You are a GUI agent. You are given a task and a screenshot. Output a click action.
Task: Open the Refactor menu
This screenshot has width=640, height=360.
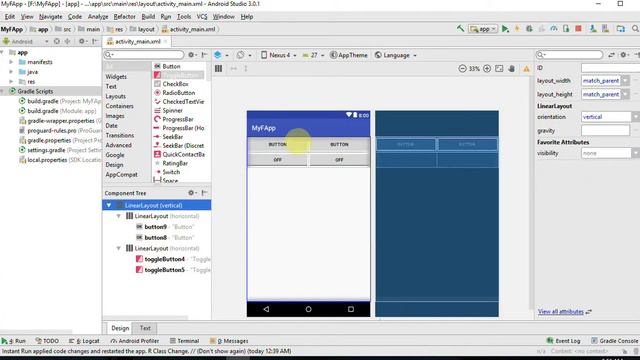[x=124, y=17]
